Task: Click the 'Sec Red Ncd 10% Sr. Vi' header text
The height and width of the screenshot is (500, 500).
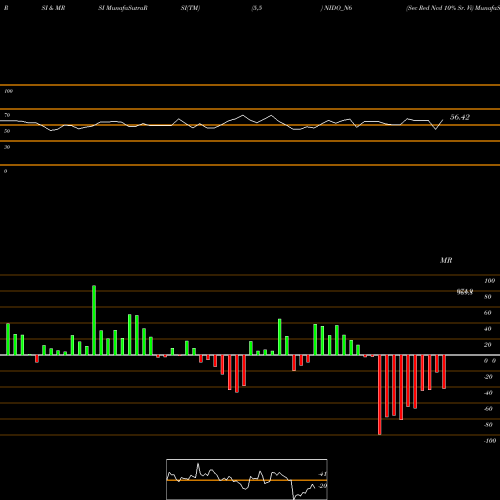Action: click(439, 8)
